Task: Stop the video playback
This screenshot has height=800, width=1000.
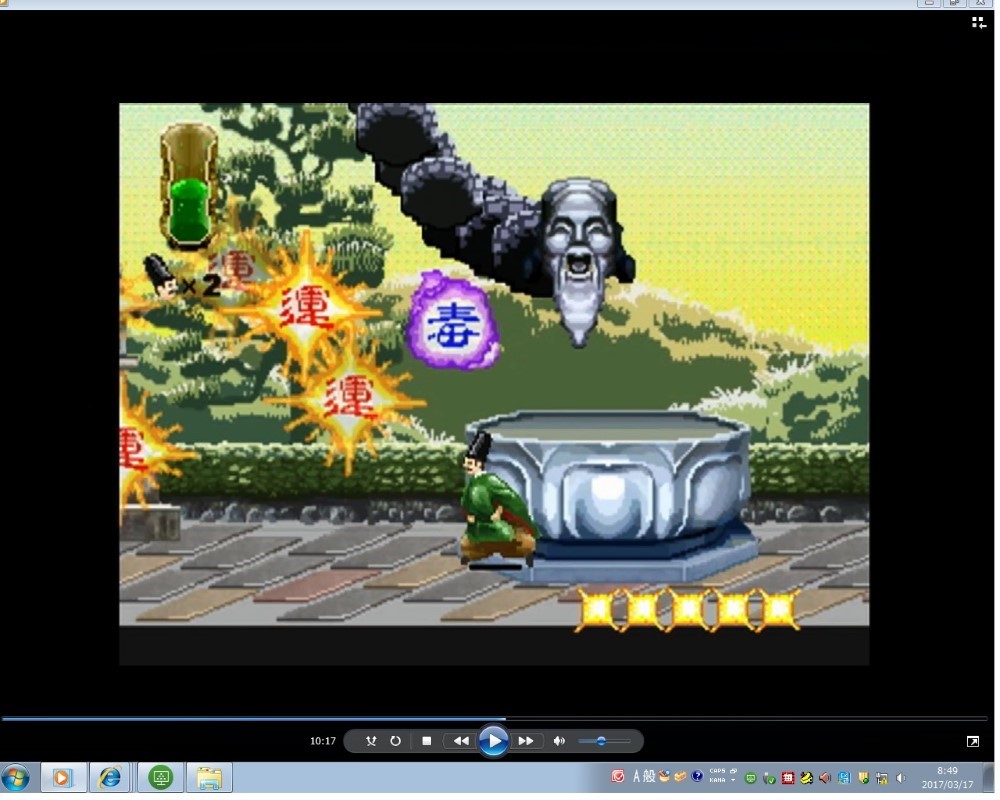Action: (427, 741)
